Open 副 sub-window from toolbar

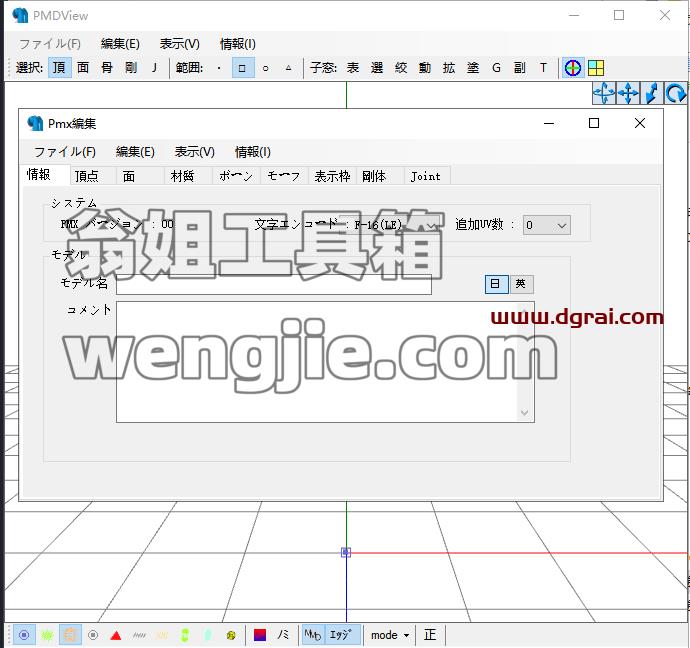520,68
